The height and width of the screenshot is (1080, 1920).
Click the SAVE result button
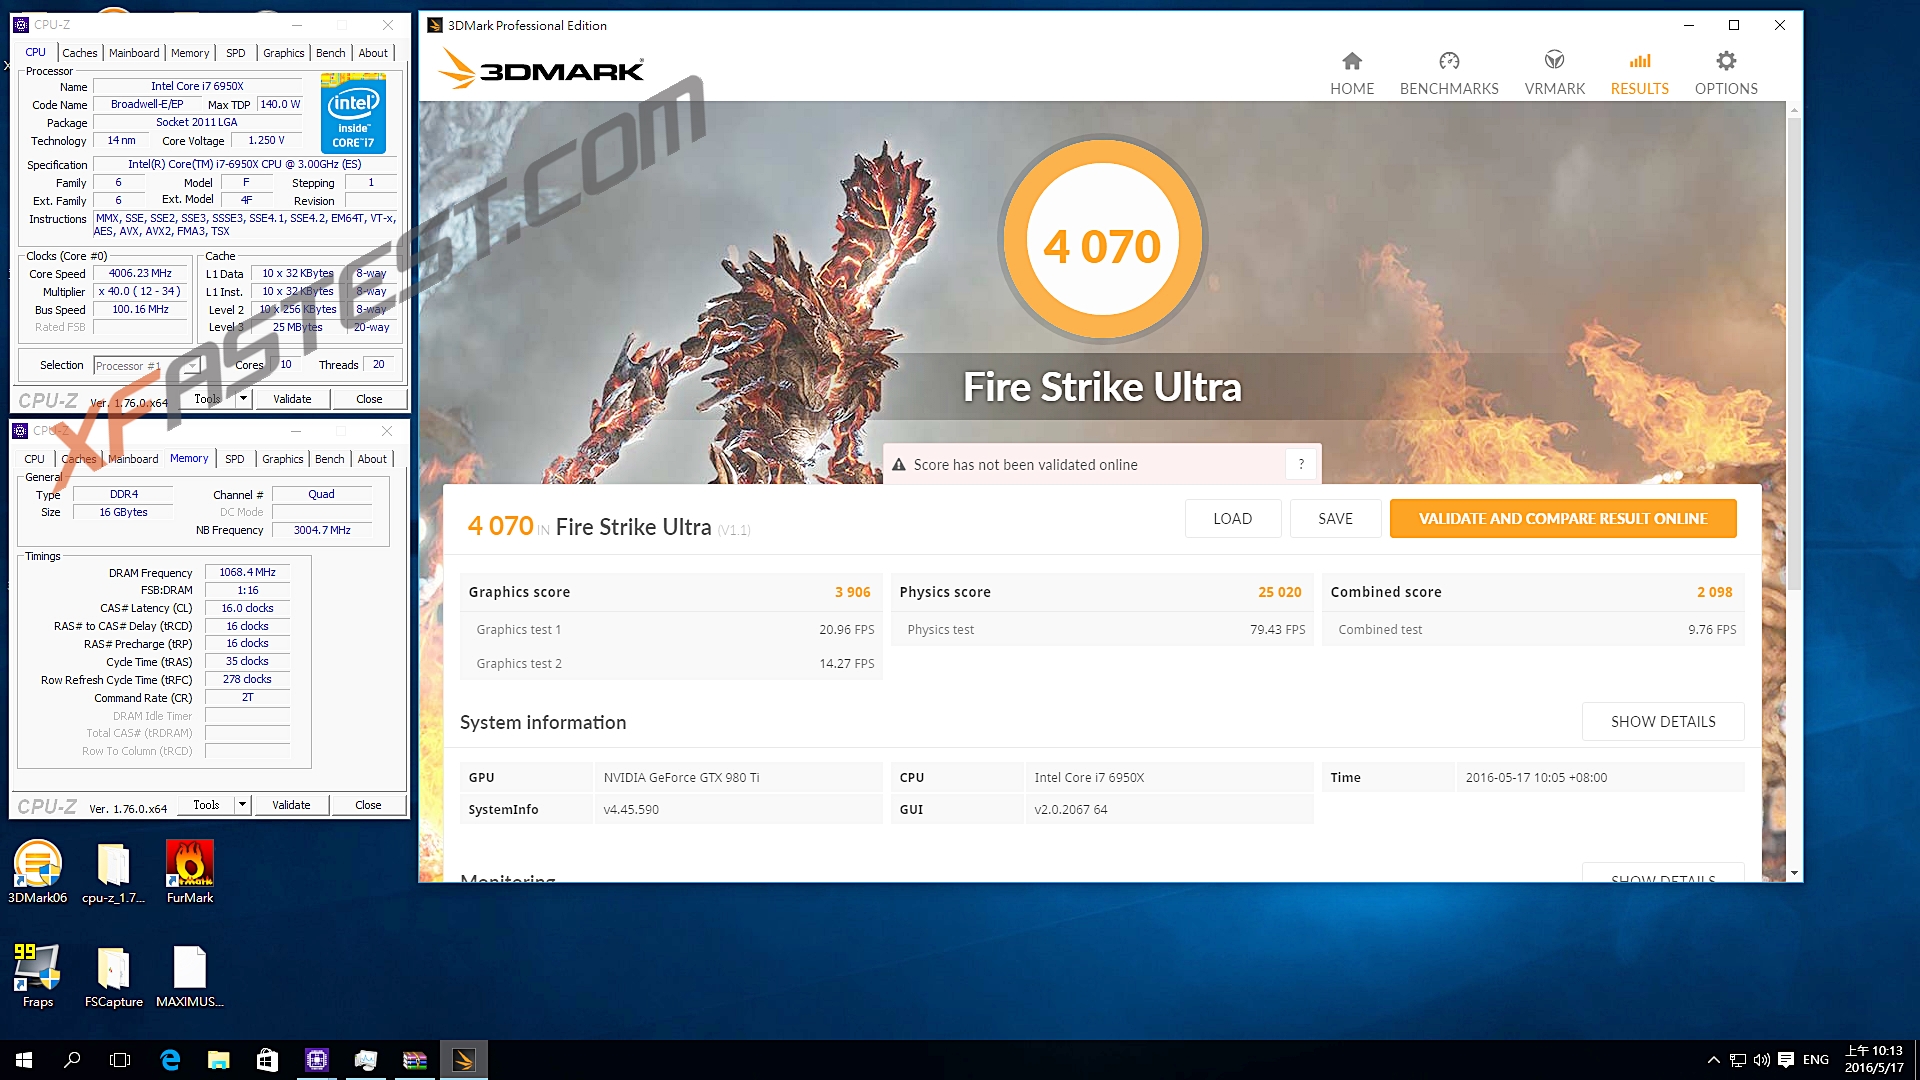pos(1335,519)
